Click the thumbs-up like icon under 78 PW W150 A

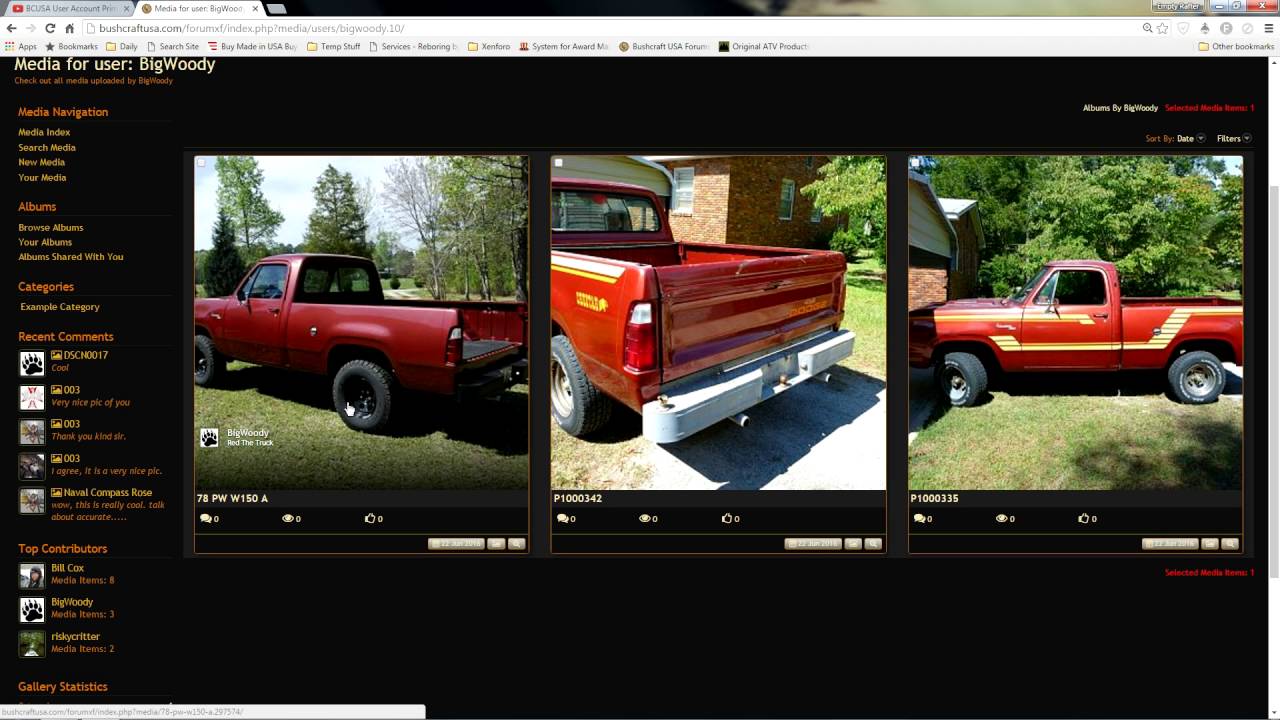click(370, 518)
